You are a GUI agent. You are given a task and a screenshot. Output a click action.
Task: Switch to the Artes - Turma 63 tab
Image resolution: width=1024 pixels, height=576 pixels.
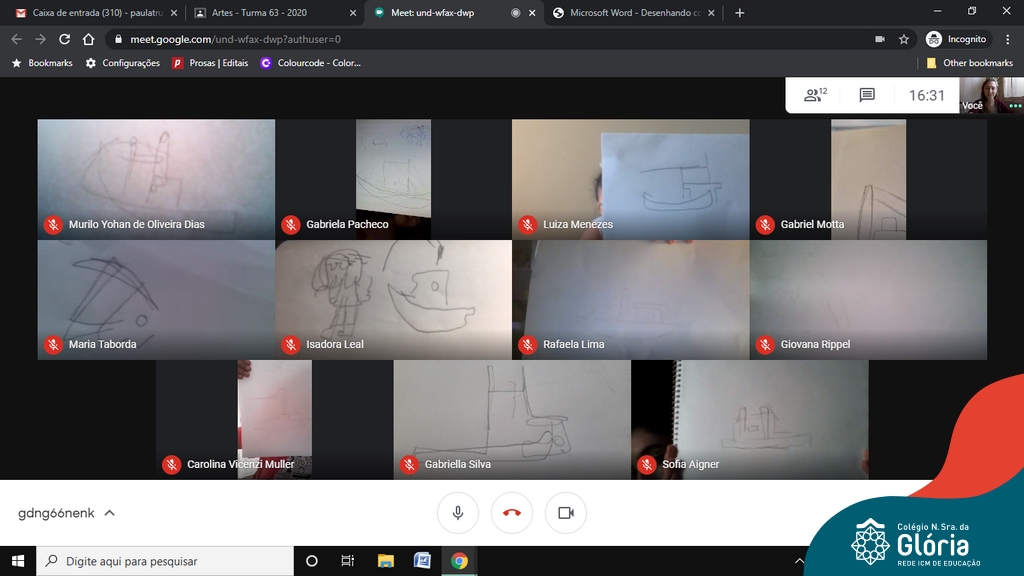pyautogui.click(x=275, y=13)
